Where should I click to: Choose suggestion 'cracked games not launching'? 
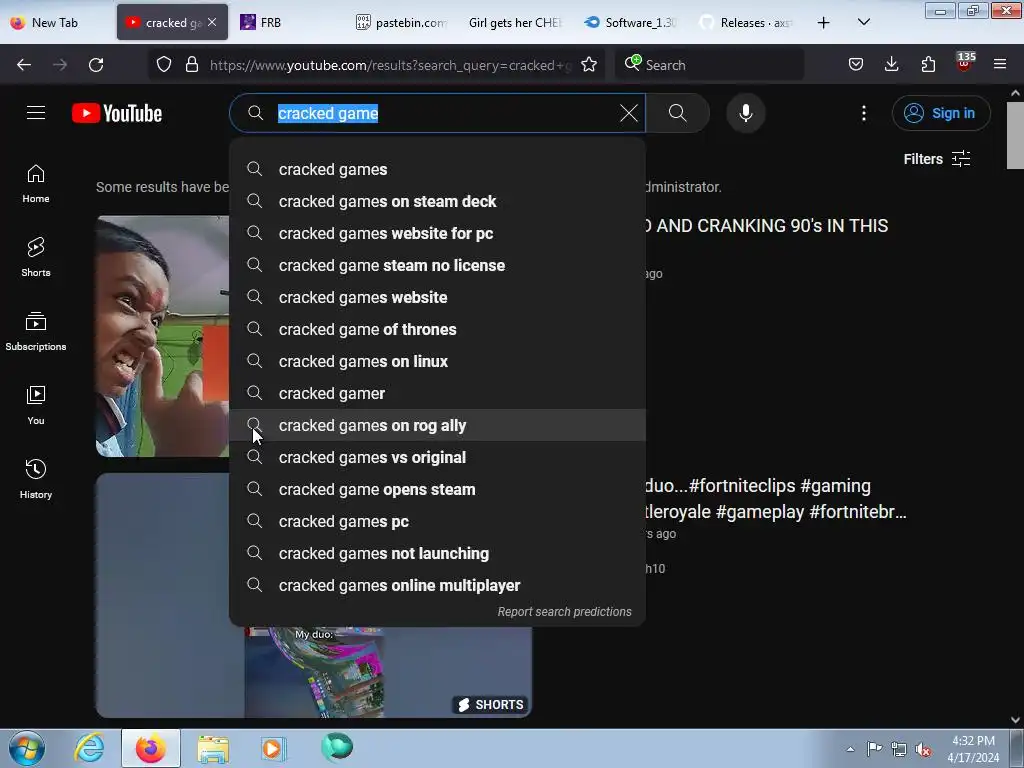[x=438, y=553]
